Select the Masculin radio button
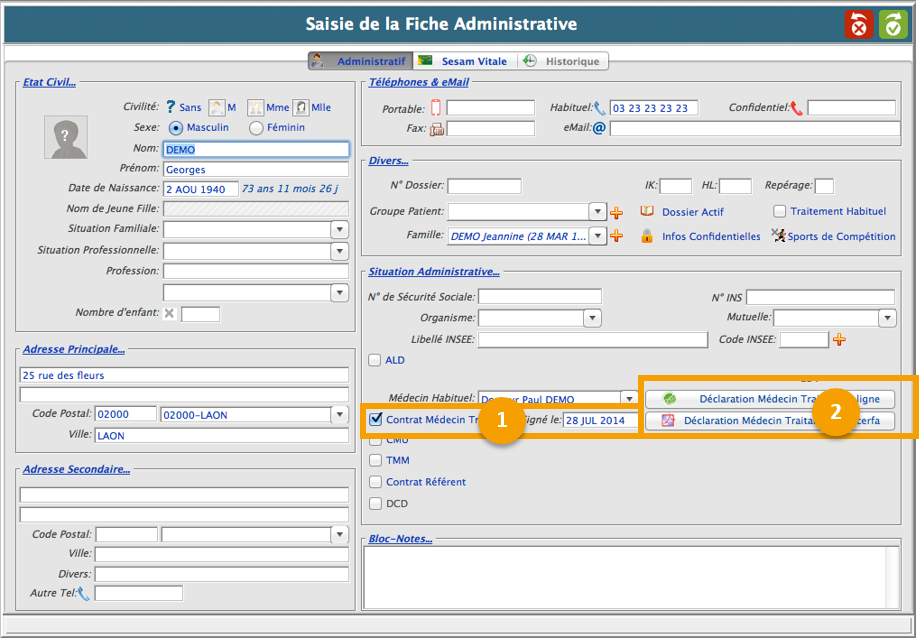 click(176, 128)
